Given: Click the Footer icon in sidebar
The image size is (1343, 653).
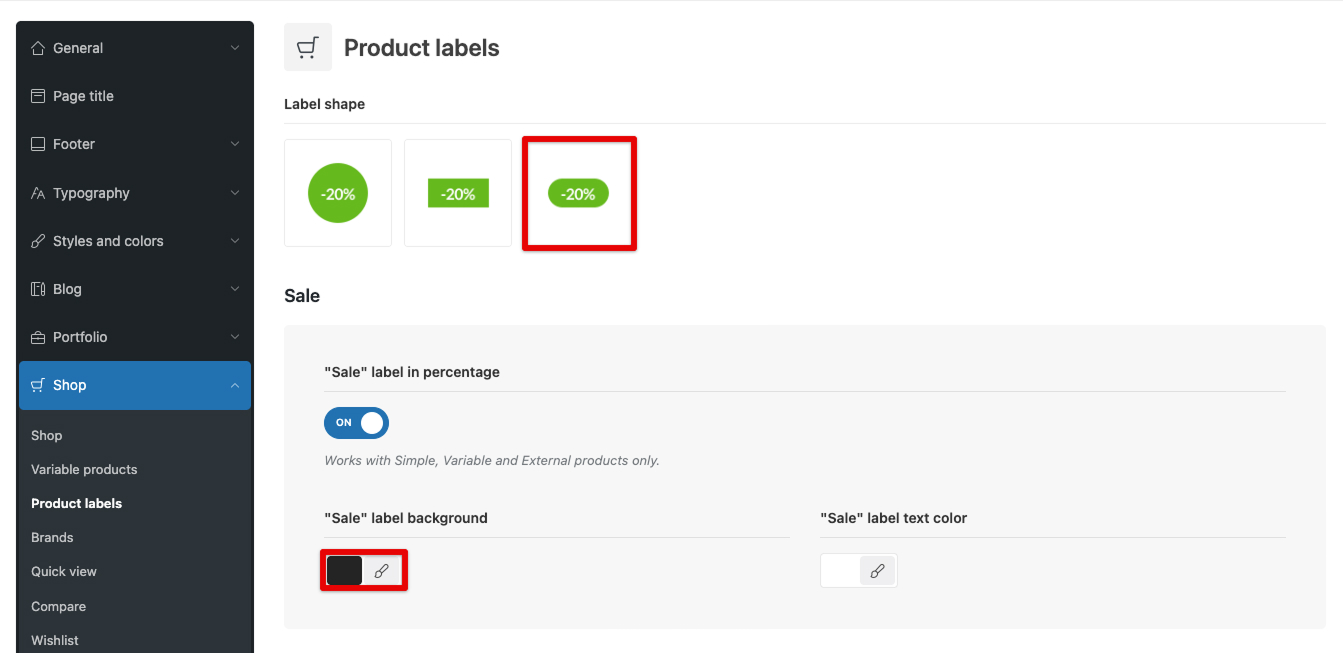Looking at the screenshot, I should pos(38,144).
